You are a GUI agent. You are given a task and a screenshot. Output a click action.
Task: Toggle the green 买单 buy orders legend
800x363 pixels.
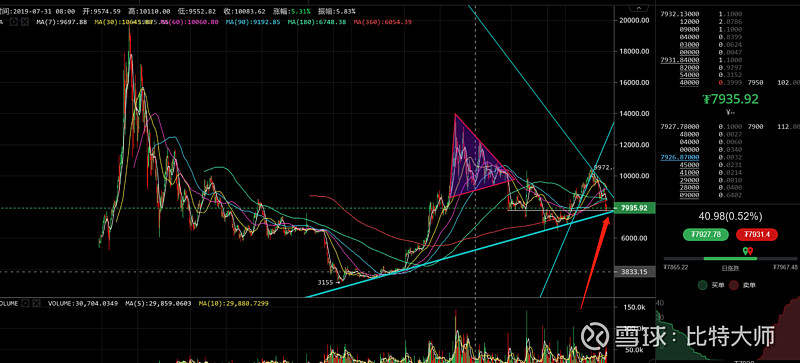(x=712, y=285)
